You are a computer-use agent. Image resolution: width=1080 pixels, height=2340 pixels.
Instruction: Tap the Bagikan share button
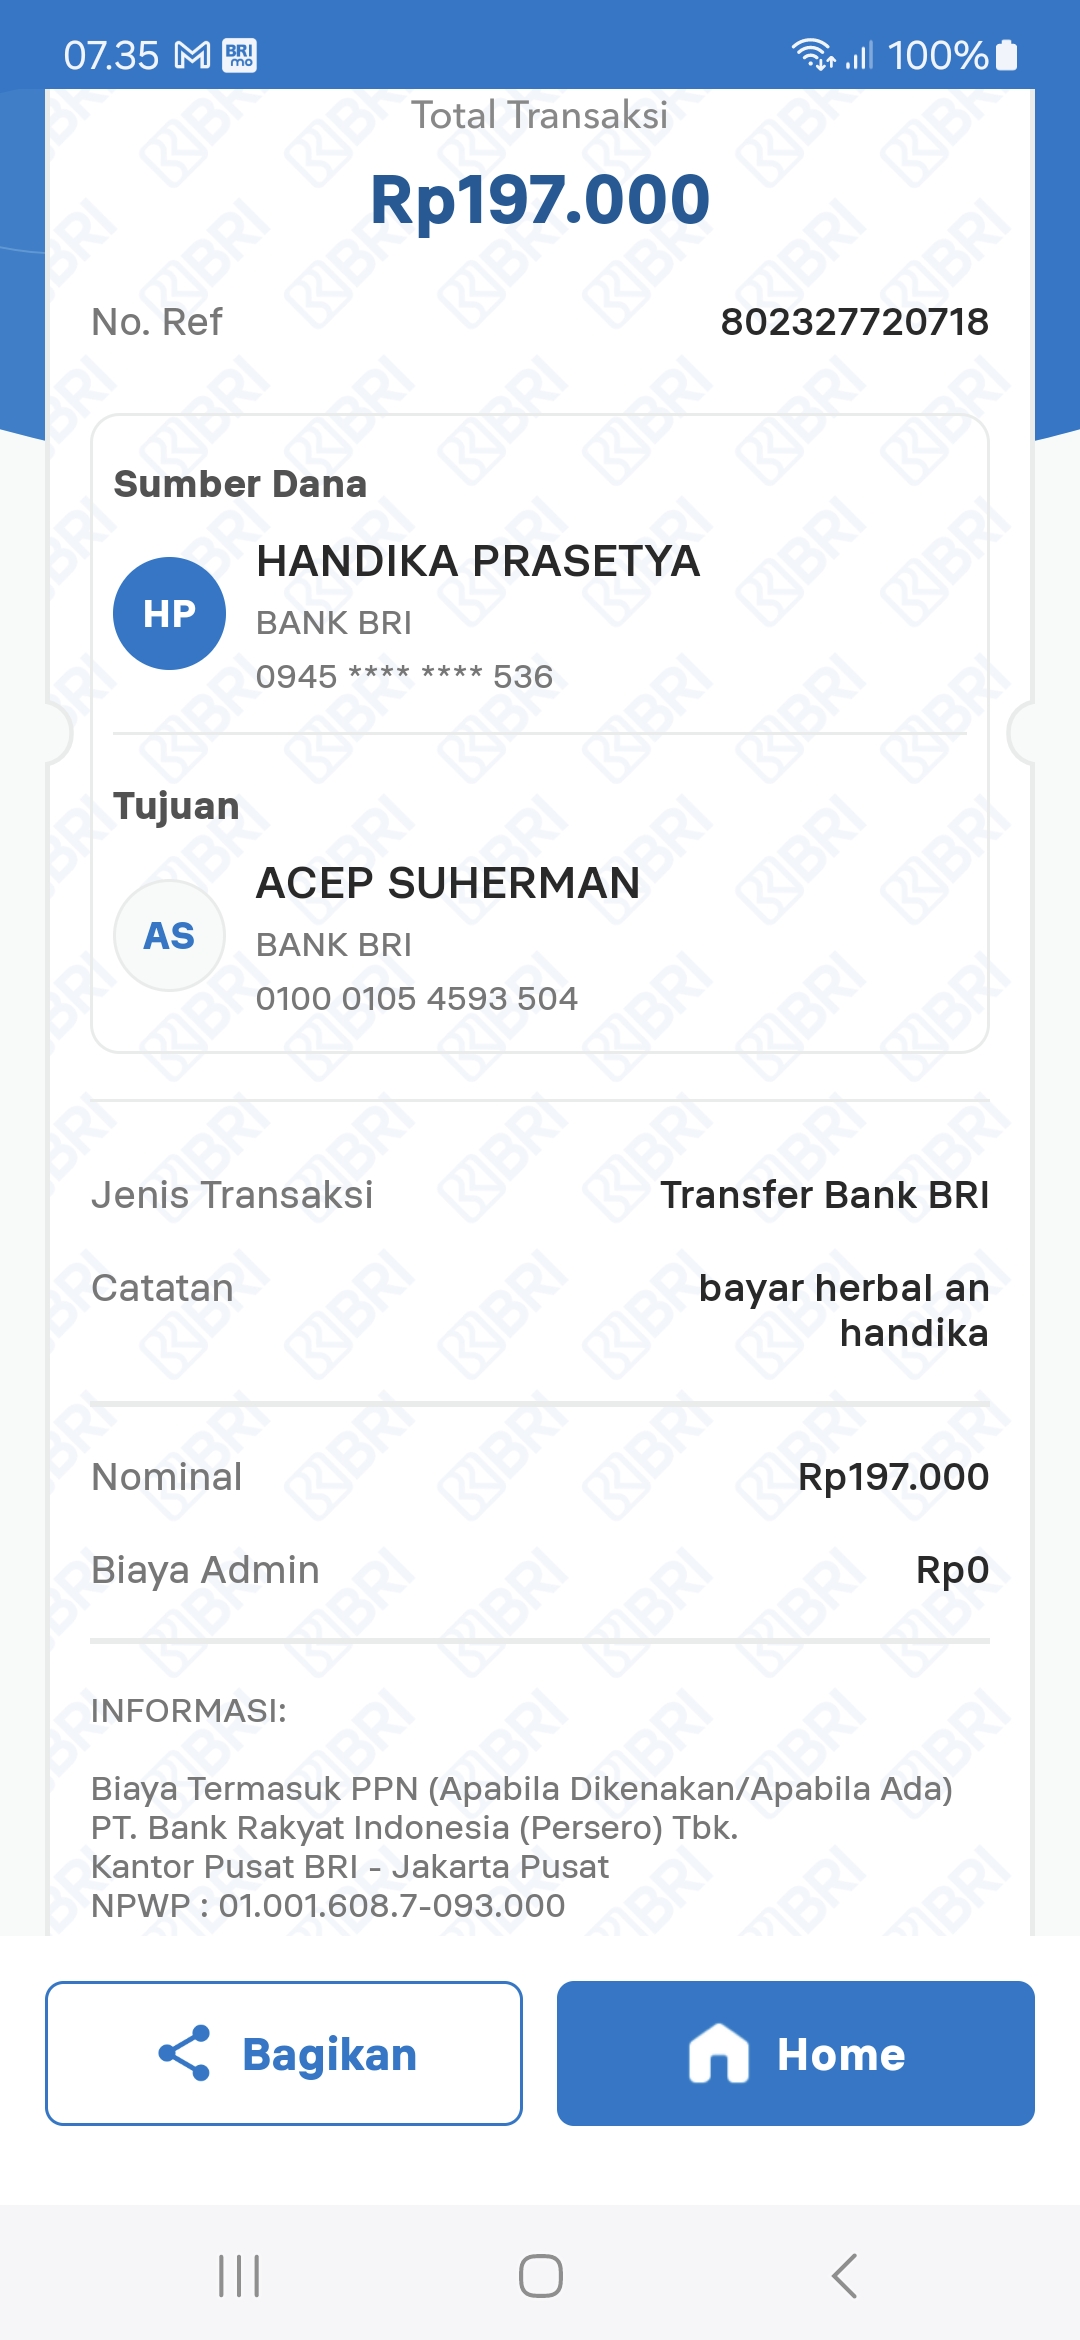point(284,2053)
